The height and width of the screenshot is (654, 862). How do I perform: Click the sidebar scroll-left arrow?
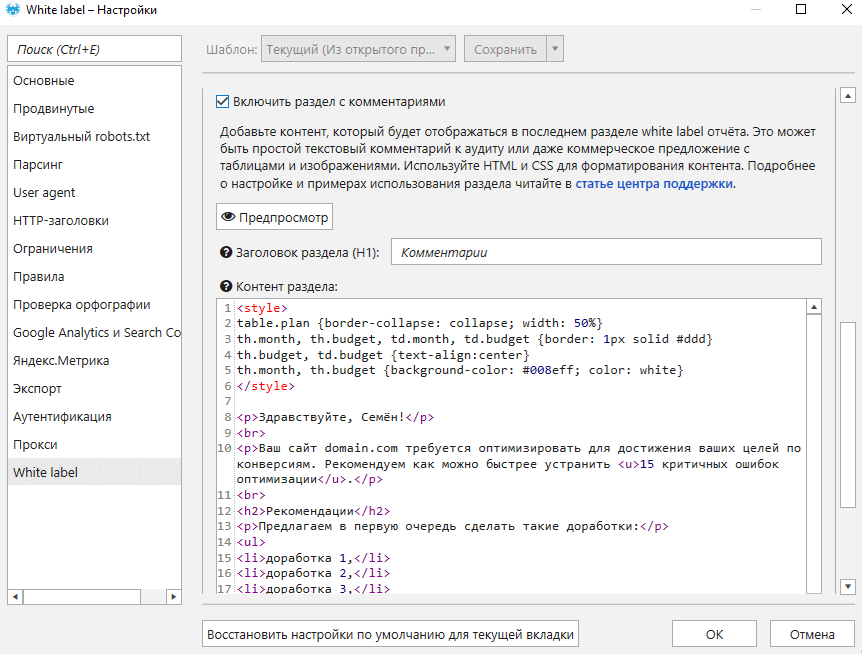[15, 596]
